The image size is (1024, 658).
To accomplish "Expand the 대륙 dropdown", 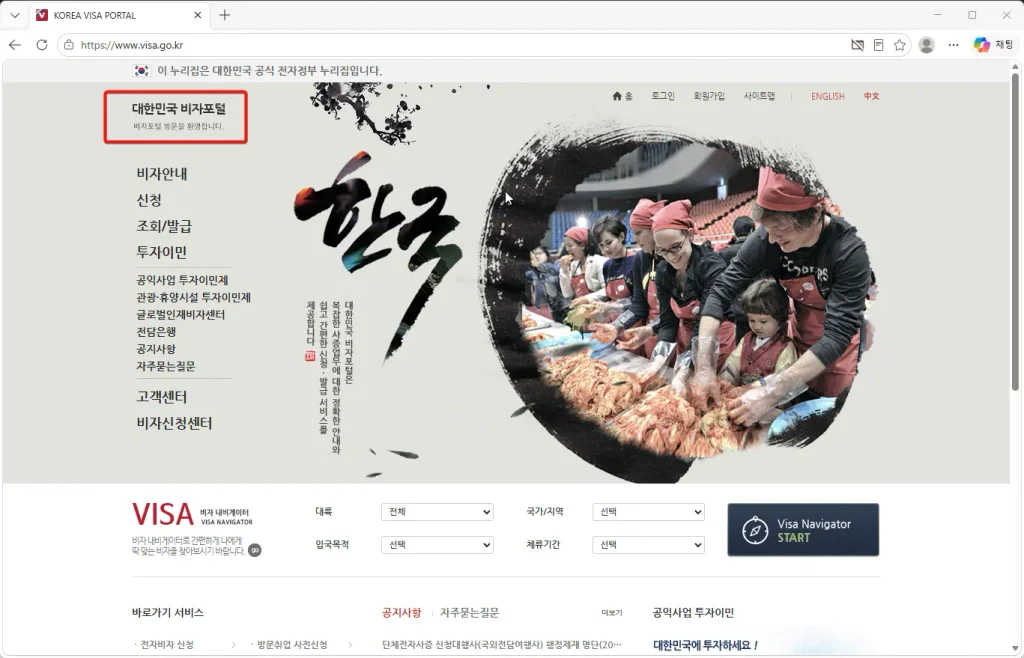I will [x=437, y=512].
